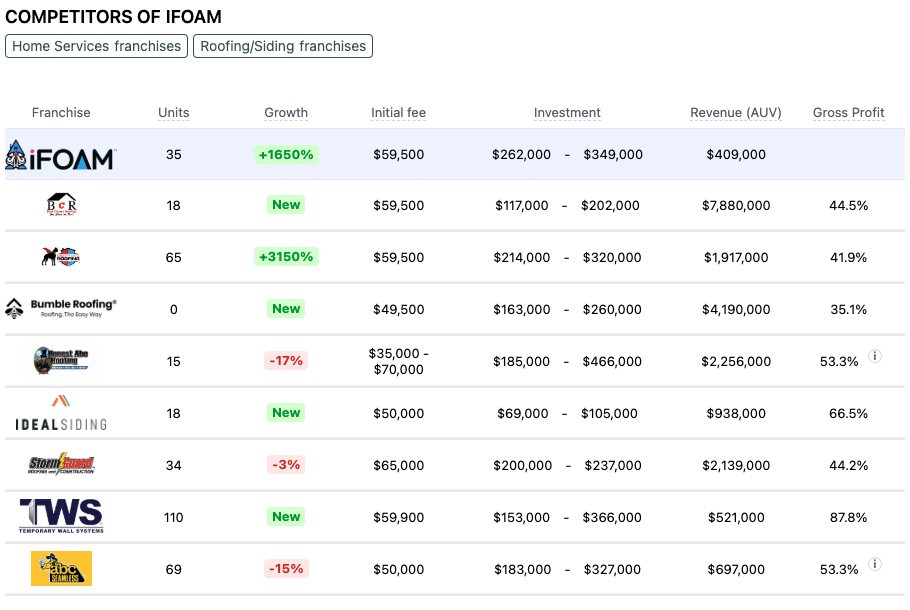Click the $69,000 investment minimum
Image resolution: width=910 pixels, height=610 pixels.
pos(522,413)
